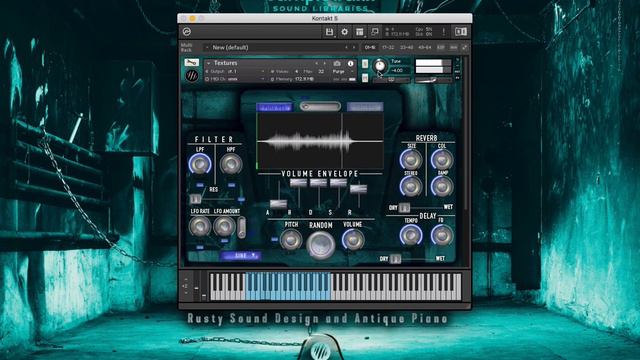Screen dimensions: 640x360
Task: Click the reverb SIZE knob
Action: pyautogui.click(x=411, y=159)
